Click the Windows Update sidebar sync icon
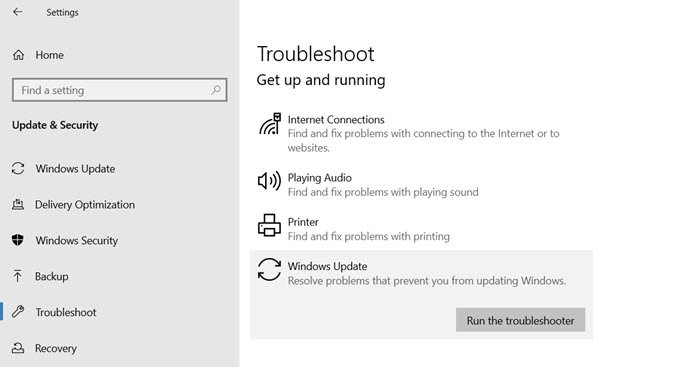Image resolution: width=699 pixels, height=367 pixels. 18,169
